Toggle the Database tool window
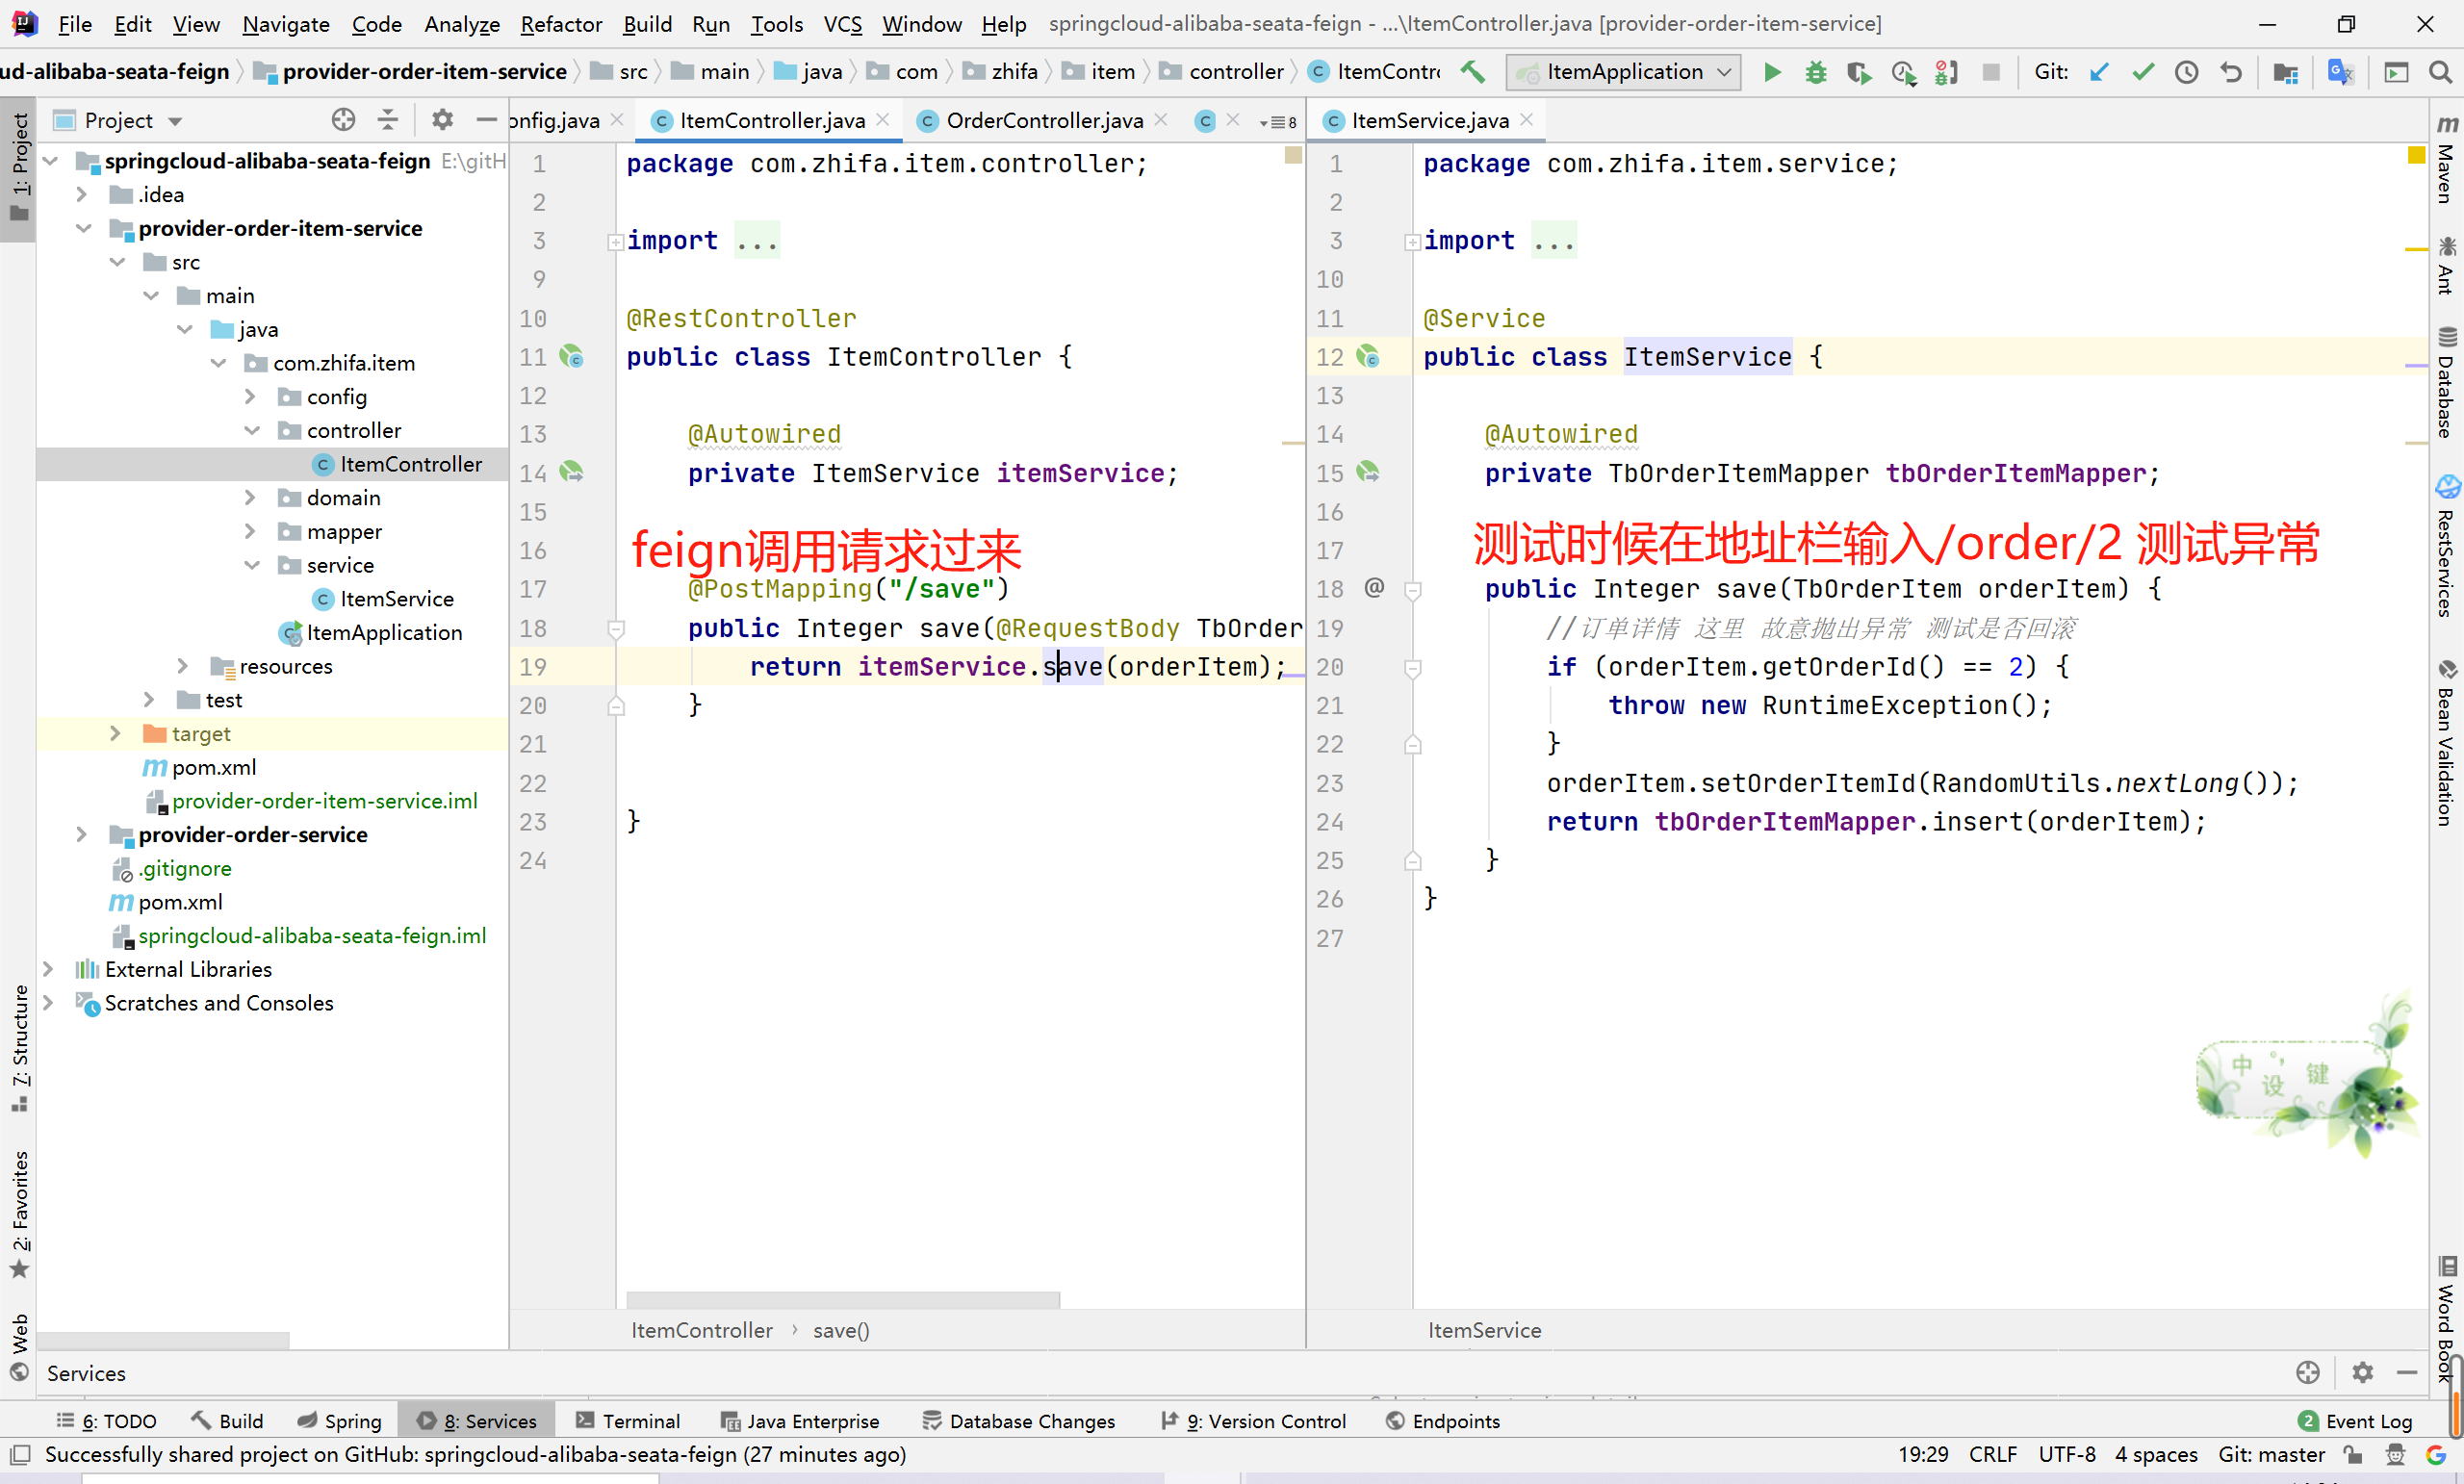The height and width of the screenshot is (1484, 2464). pos(2446,385)
